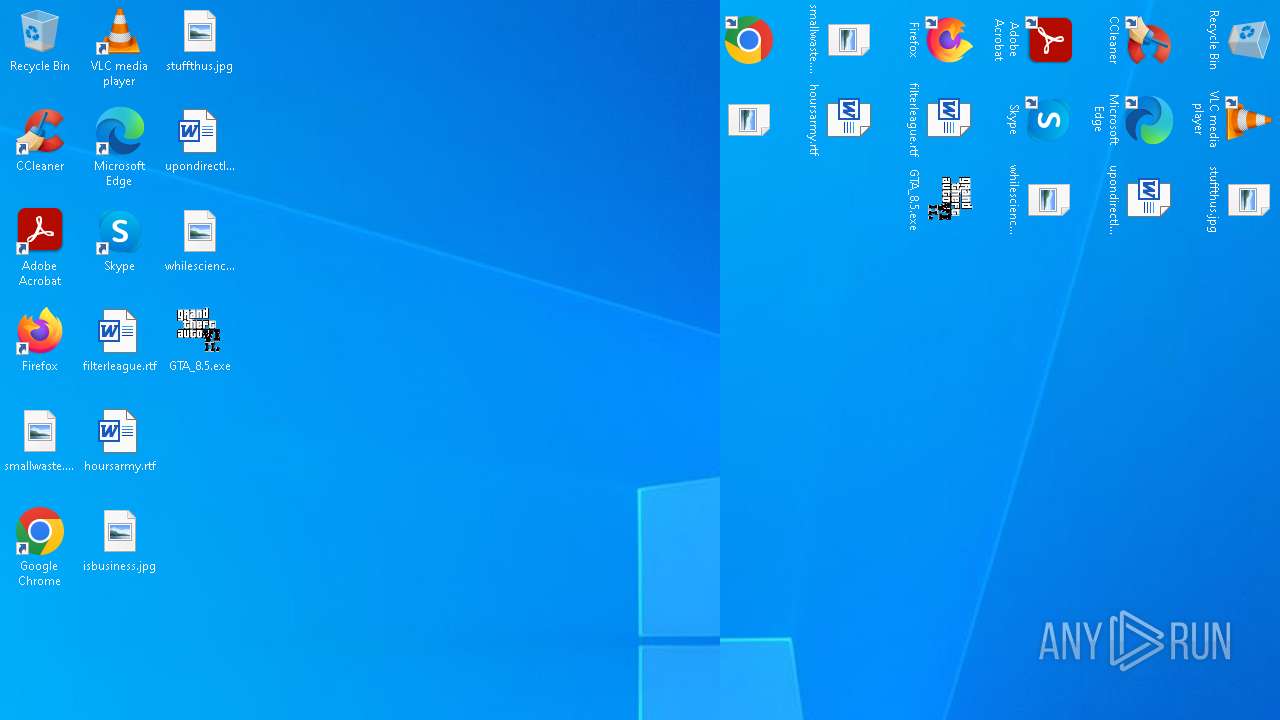1280x720 pixels.
Task: Click the sideways-rotated hoursarmy.rtf icon
Action: (x=849, y=119)
